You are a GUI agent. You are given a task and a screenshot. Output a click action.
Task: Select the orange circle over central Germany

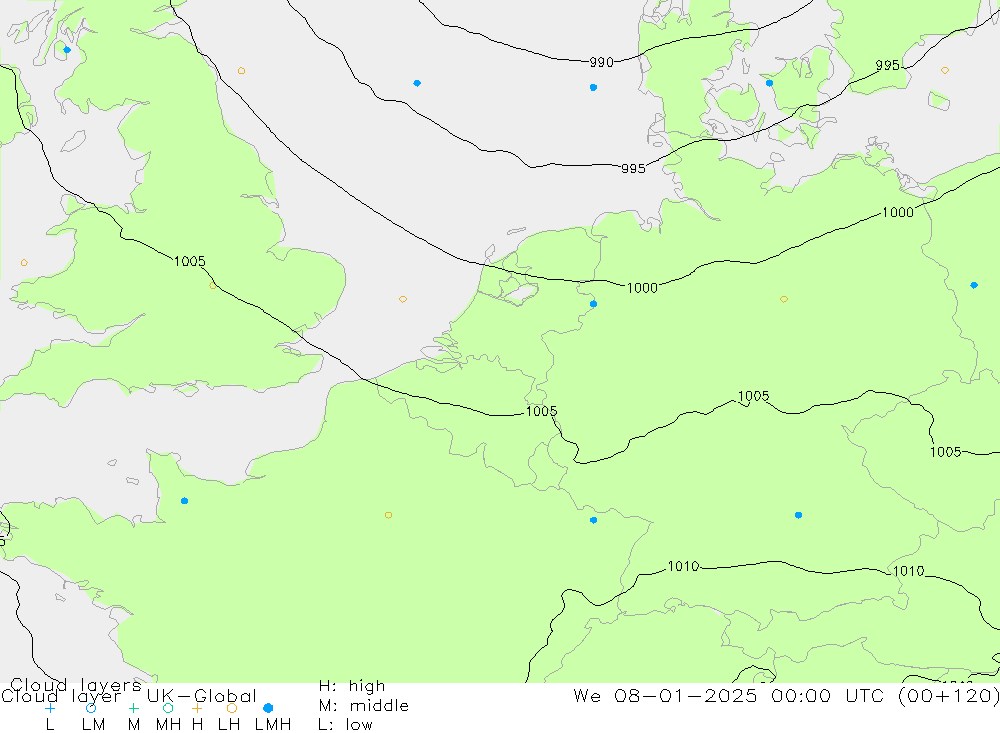click(x=784, y=299)
